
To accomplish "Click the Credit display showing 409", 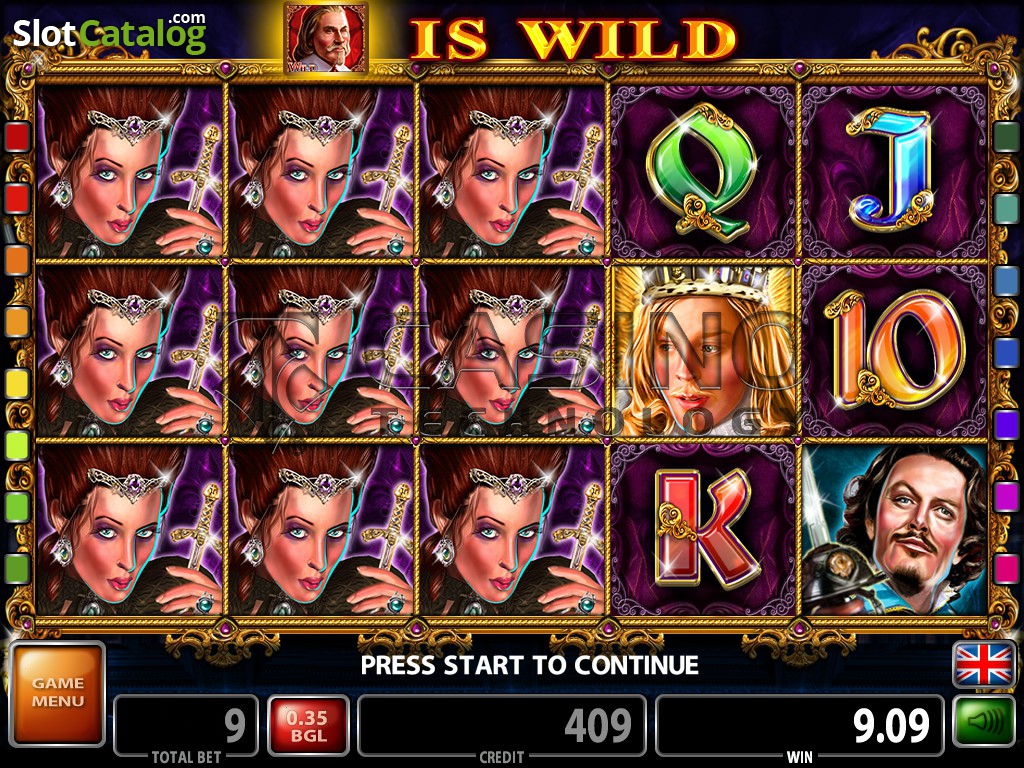I will [502, 726].
